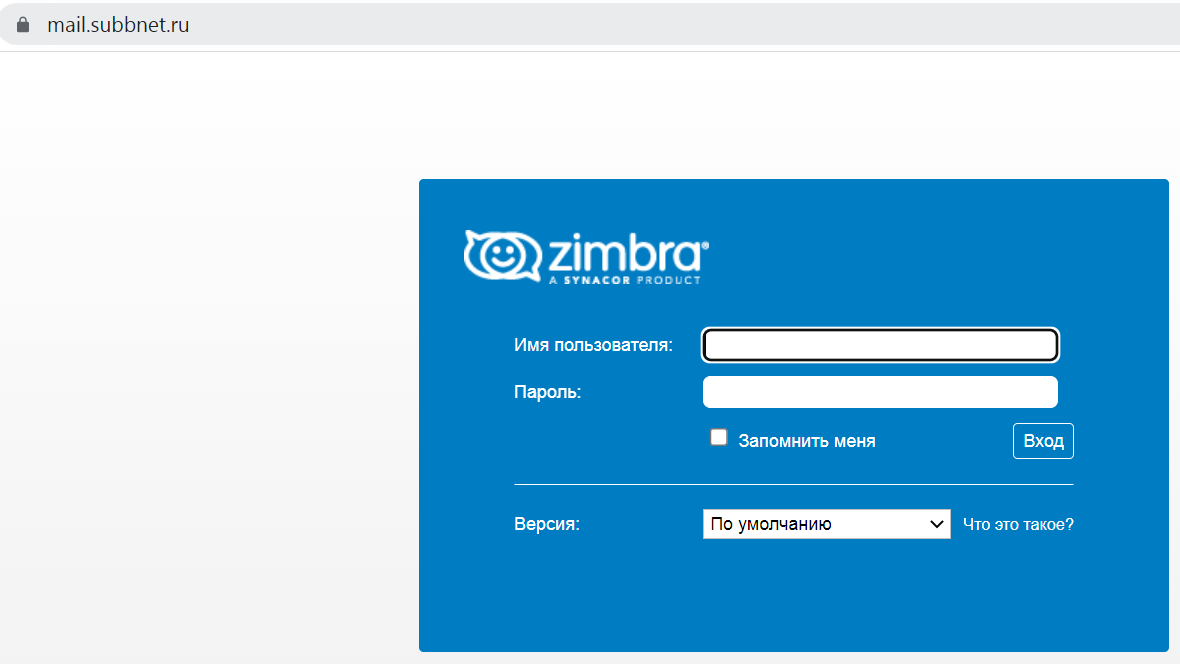The width and height of the screenshot is (1180, 664).
Task: Click the 'Имя пользователя:' label text
Action: pos(593,345)
